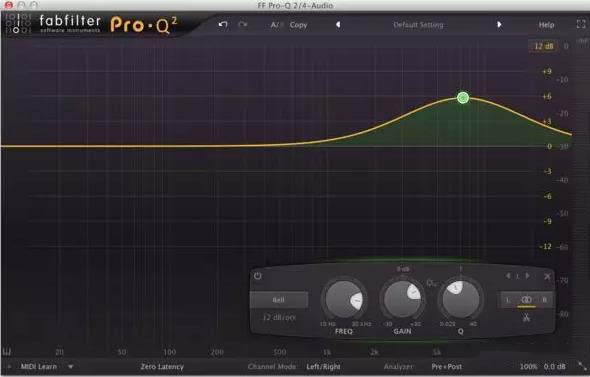Open the Help menu
590x377 pixels.
click(x=546, y=25)
